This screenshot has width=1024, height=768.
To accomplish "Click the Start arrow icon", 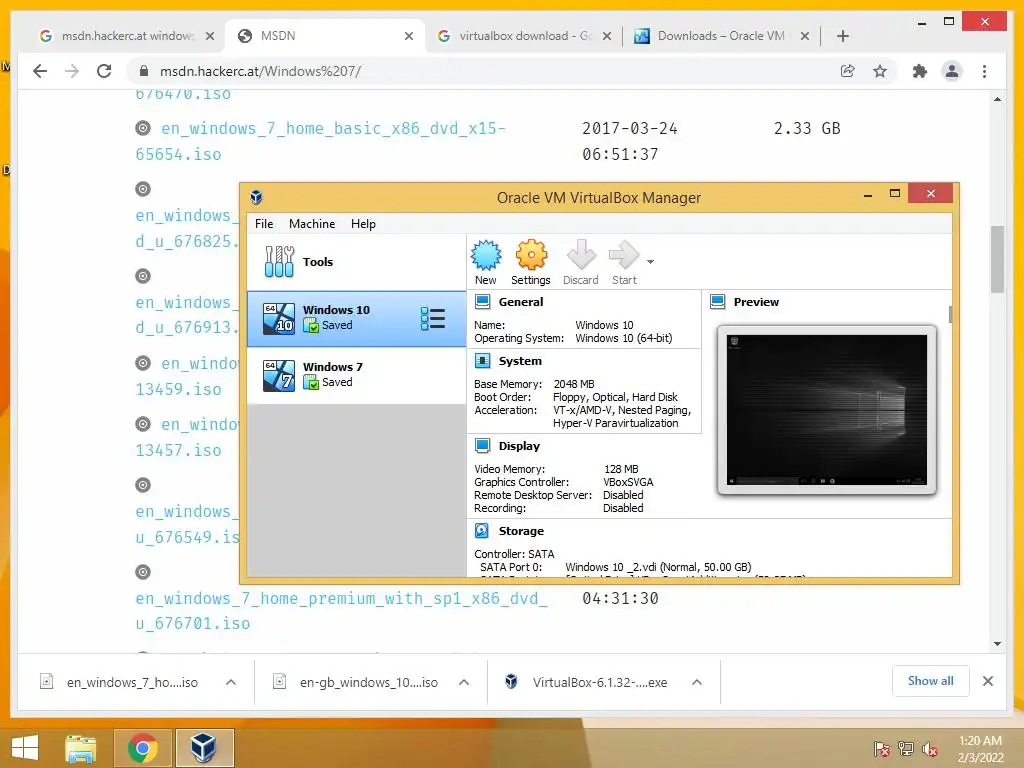I will pos(624,255).
